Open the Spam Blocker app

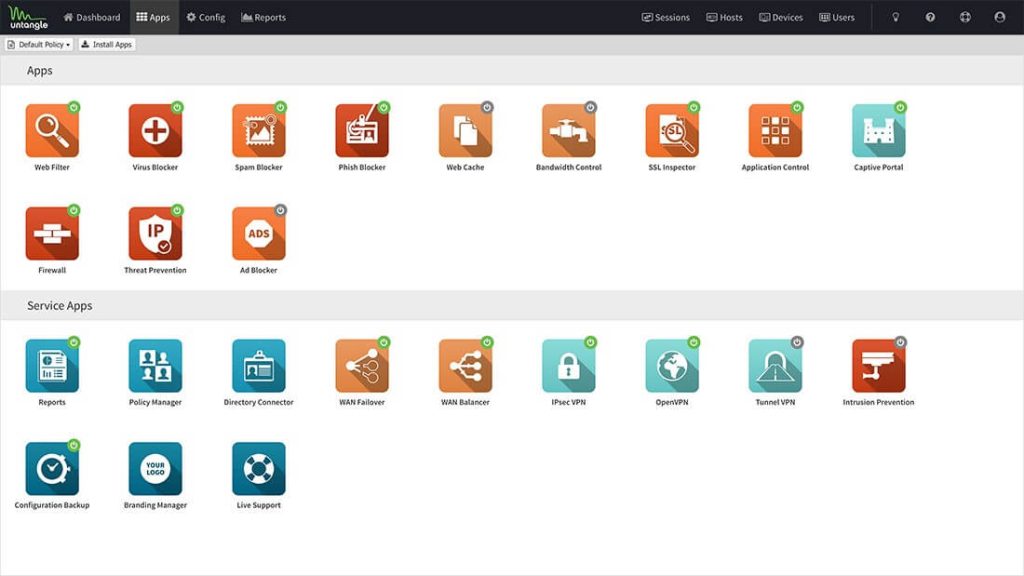click(x=259, y=131)
